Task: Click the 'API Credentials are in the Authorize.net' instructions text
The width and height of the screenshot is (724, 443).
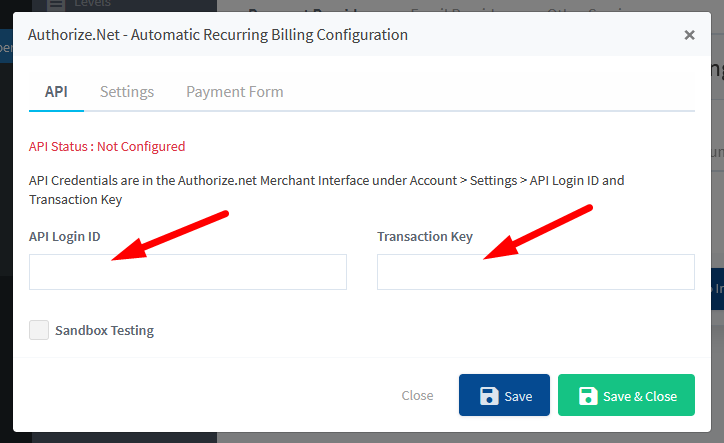Action: pyautogui.click(x=326, y=190)
